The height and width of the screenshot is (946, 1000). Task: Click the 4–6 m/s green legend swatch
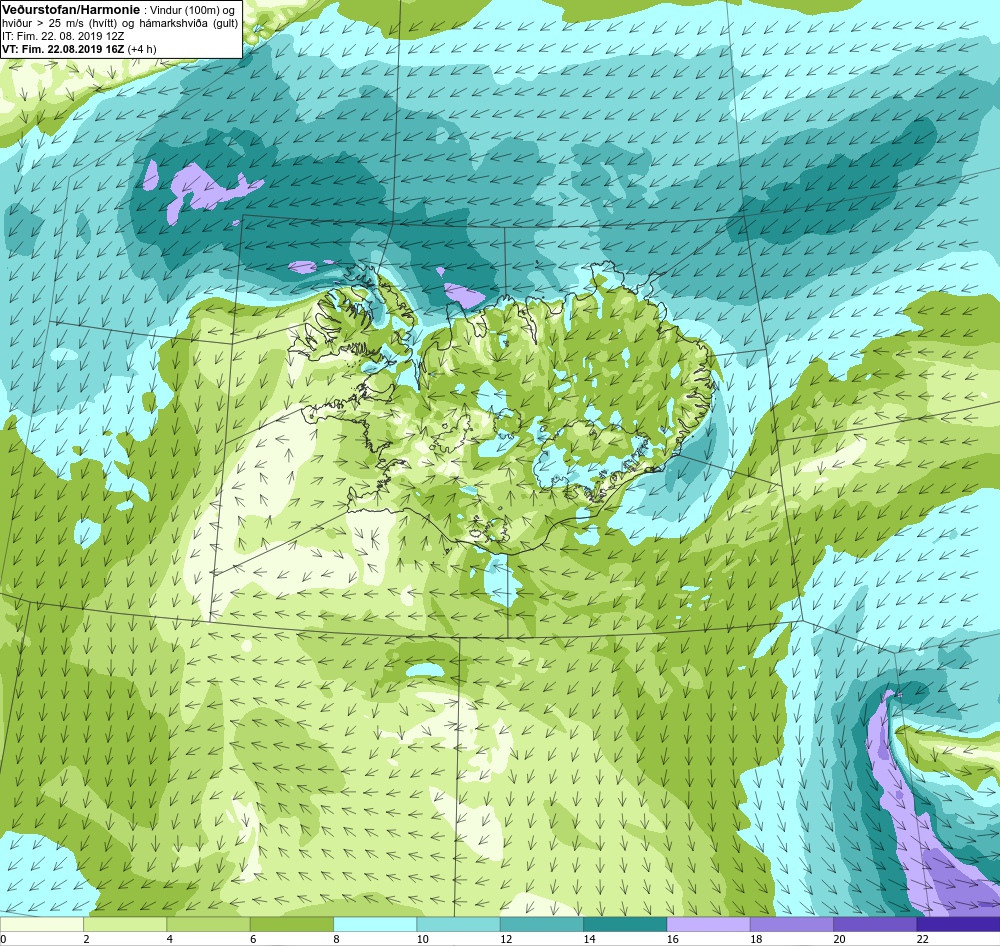point(209,925)
